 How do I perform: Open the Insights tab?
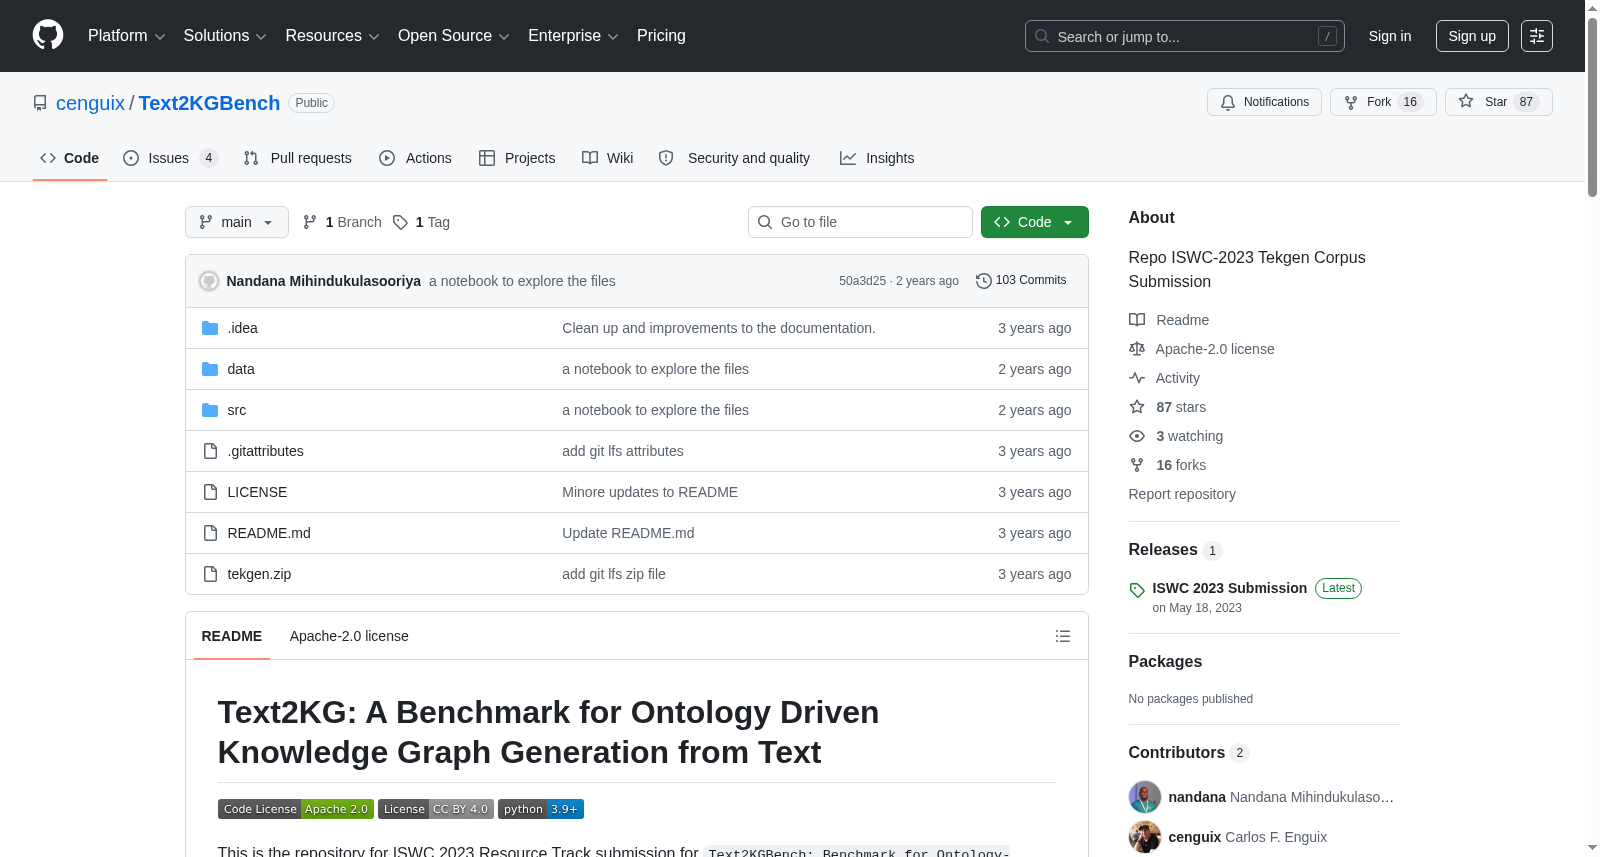pos(877,158)
